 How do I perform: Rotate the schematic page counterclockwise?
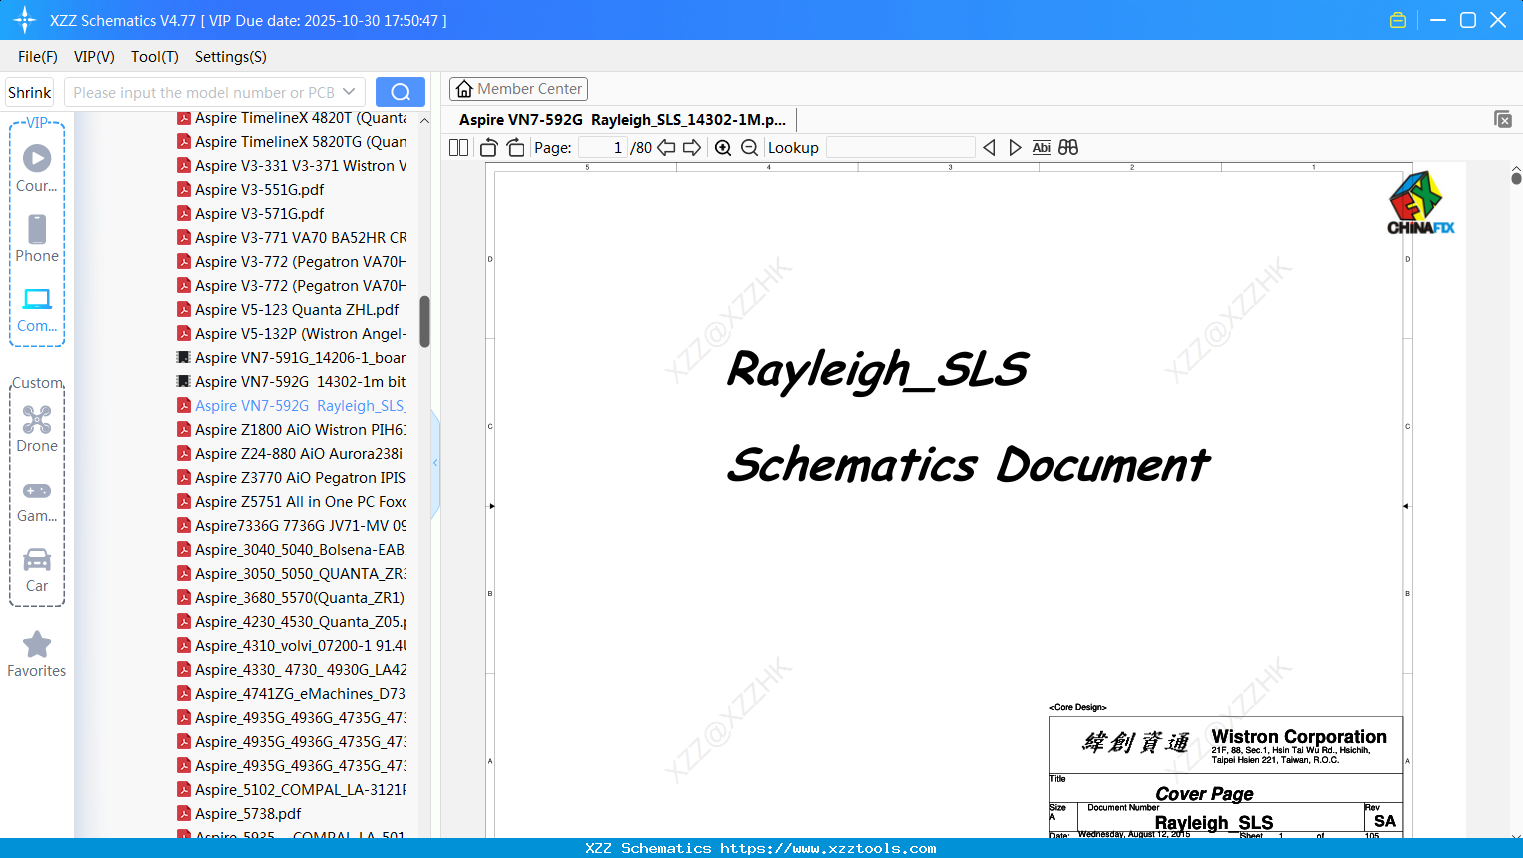tap(489, 148)
